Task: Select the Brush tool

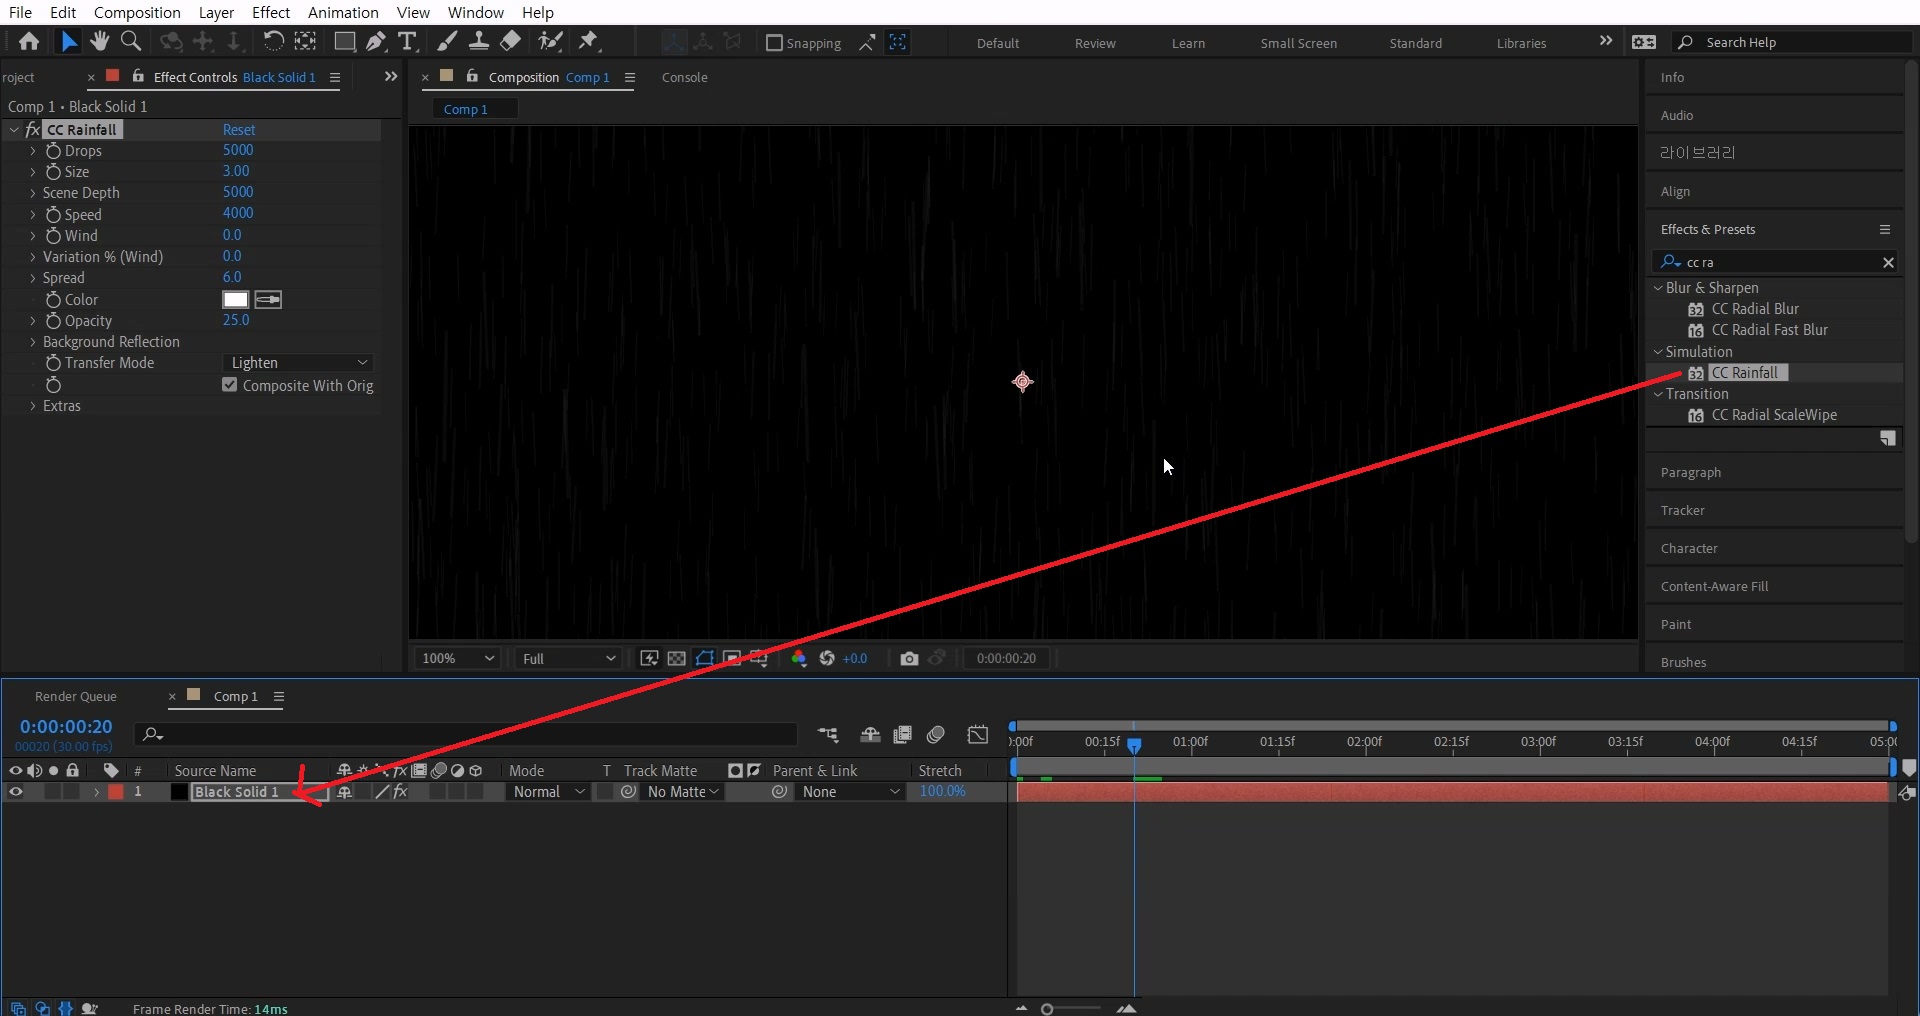Action: click(448, 42)
